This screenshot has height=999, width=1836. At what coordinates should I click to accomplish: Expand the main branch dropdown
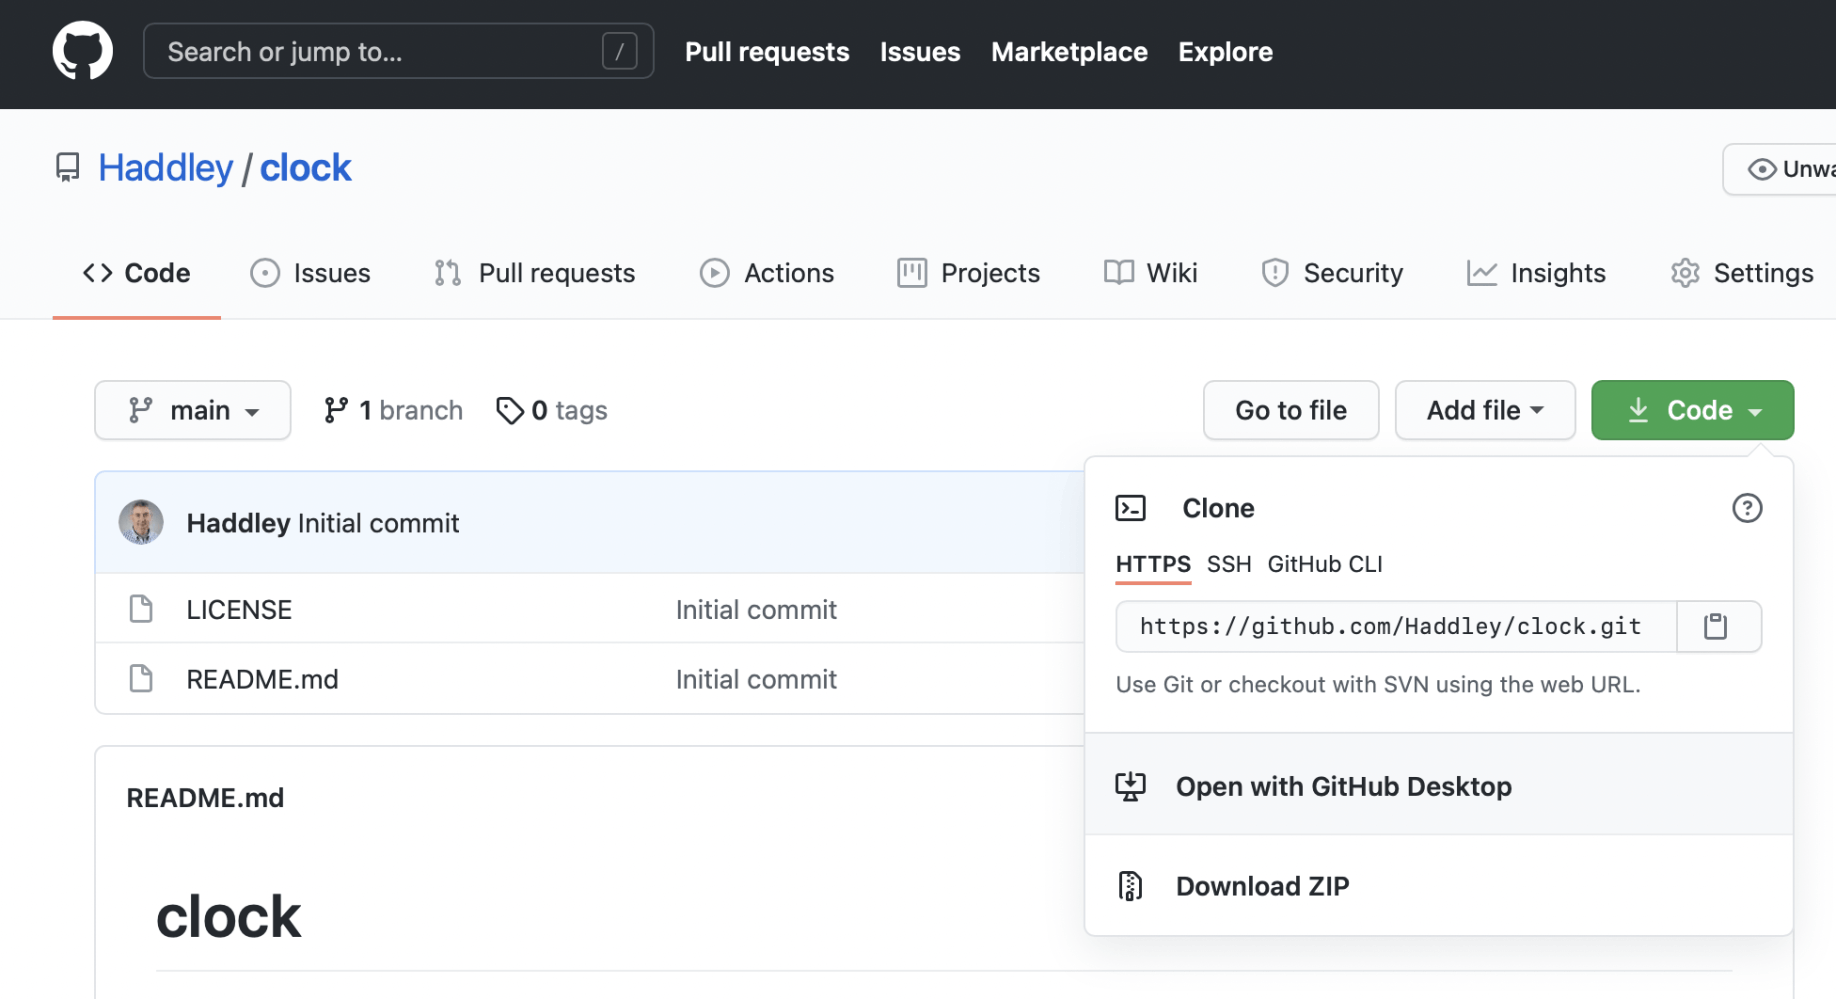pyautogui.click(x=193, y=410)
